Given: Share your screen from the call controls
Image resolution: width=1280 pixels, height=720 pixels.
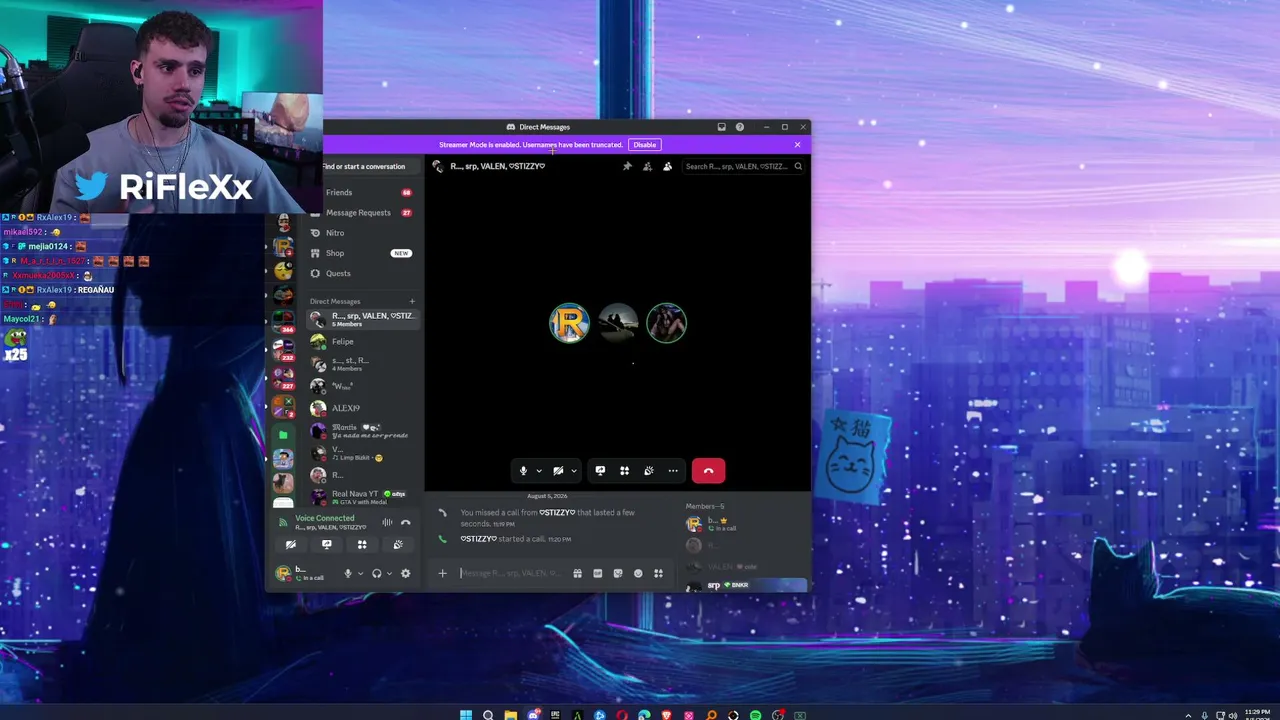Looking at the screenshot, I should click(600, 471).
